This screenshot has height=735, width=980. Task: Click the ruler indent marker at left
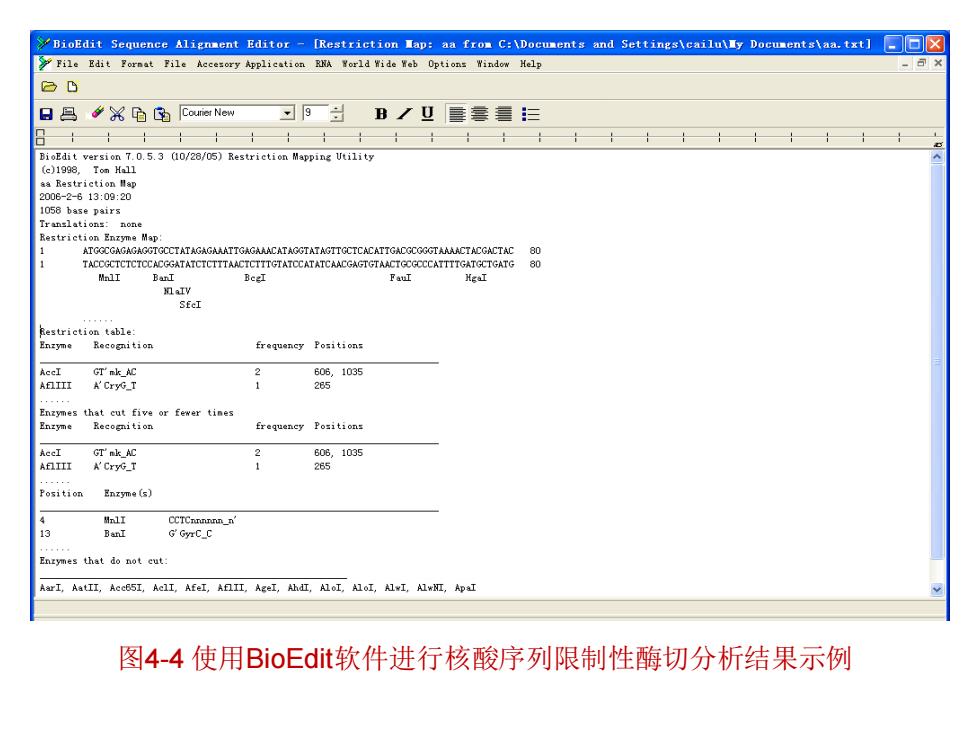pos(41,137)
